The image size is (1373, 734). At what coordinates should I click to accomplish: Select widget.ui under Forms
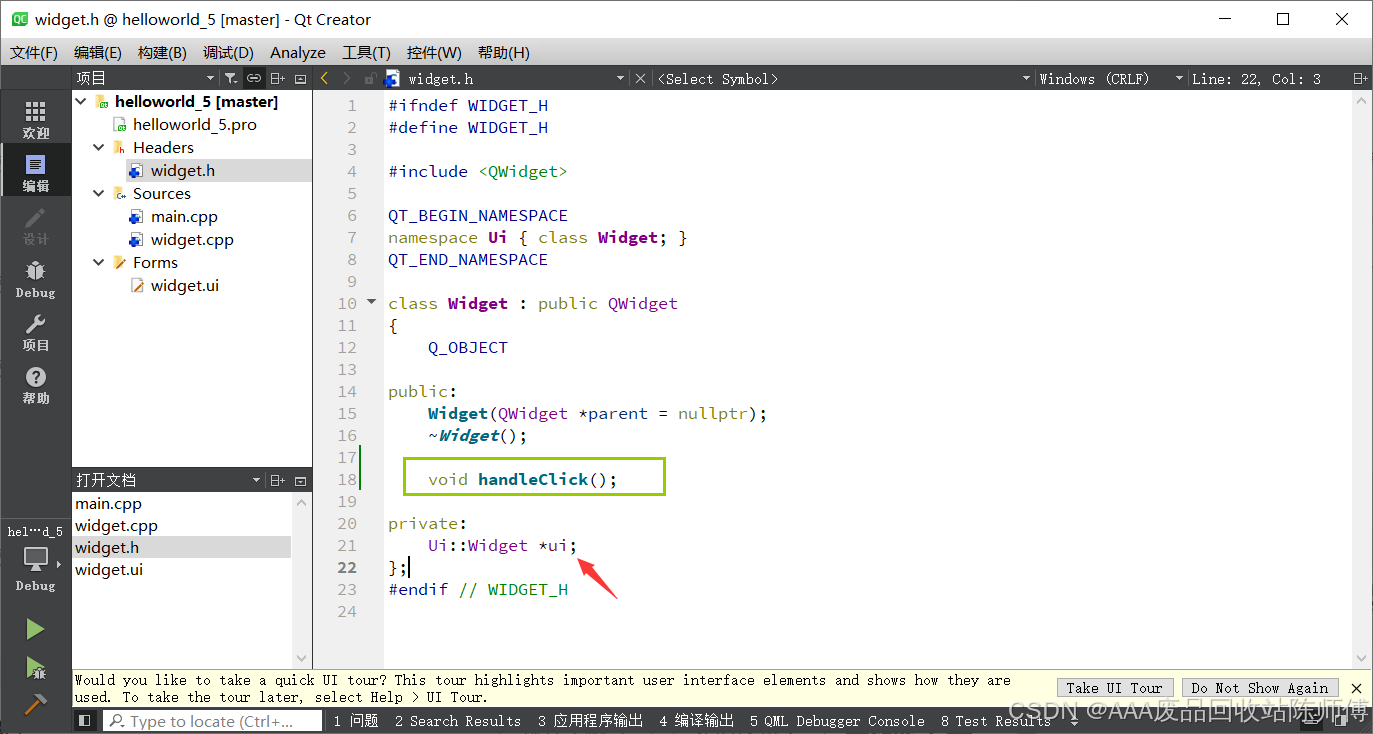[185, 285]
